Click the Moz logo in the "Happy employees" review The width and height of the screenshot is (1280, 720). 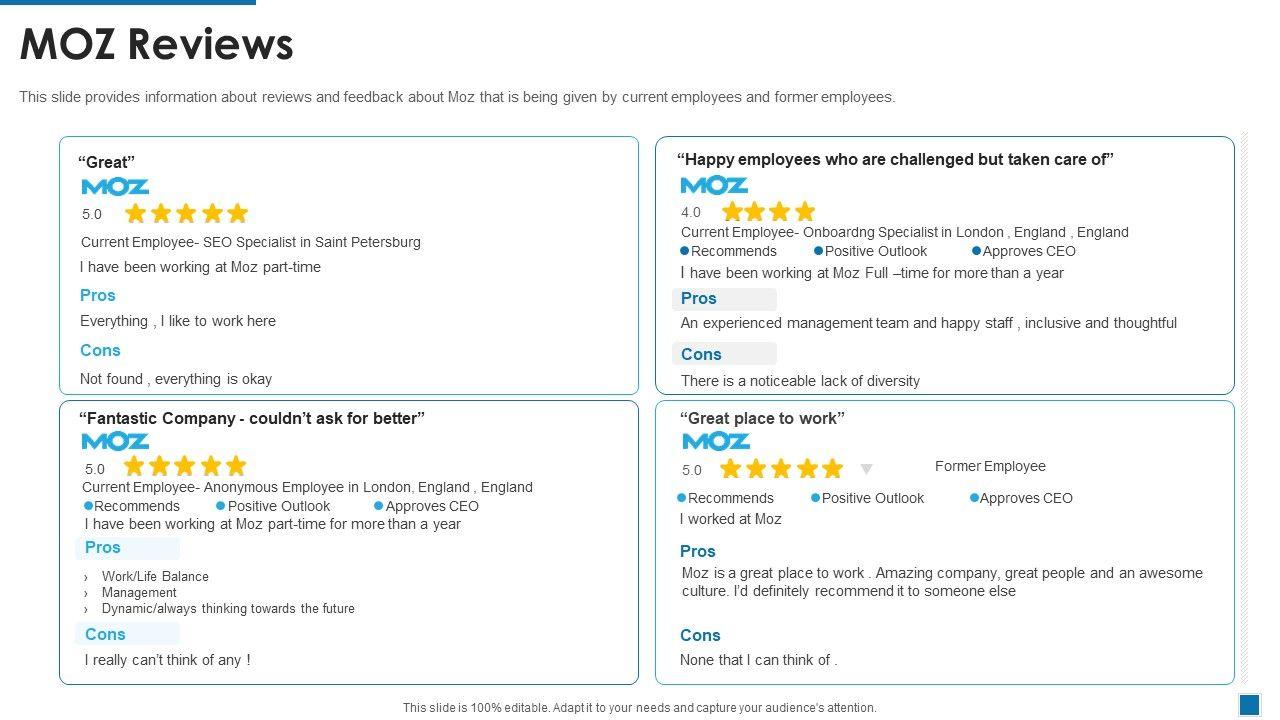[714, 185]
